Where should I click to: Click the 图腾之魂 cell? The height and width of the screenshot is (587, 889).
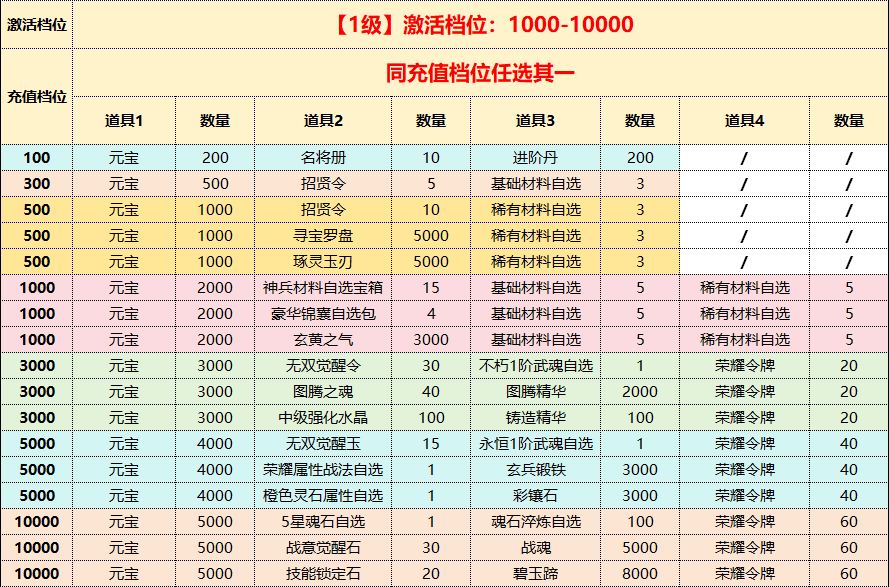coord(323,392)
